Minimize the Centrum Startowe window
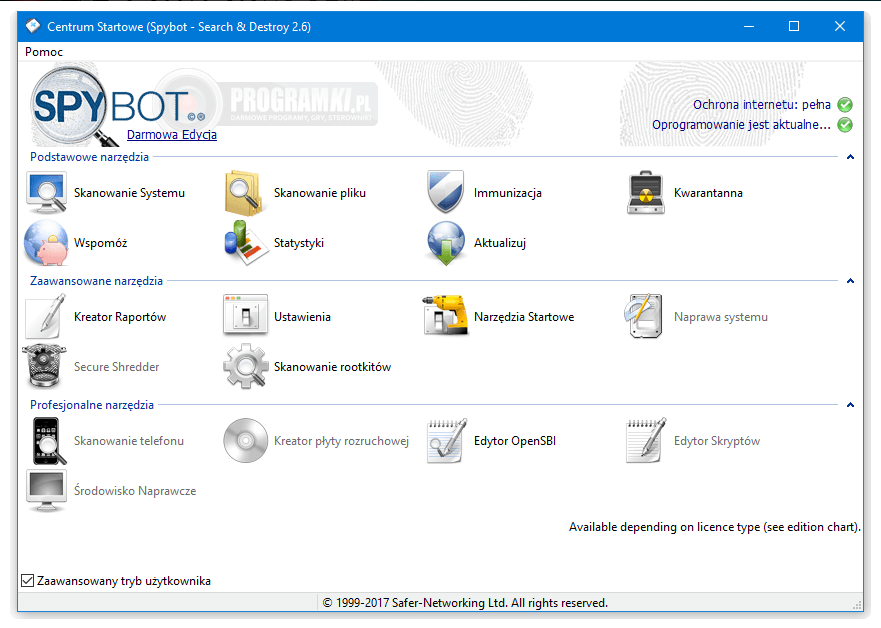Viewport: 881px width, 628px height. pos(748,26)
